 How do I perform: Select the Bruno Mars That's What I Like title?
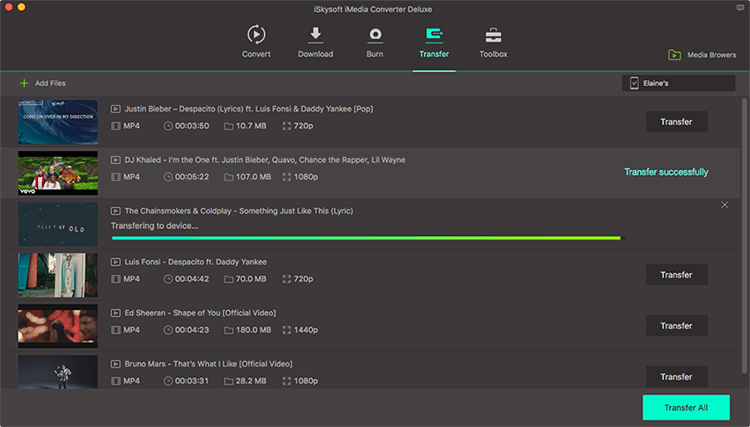208,364
